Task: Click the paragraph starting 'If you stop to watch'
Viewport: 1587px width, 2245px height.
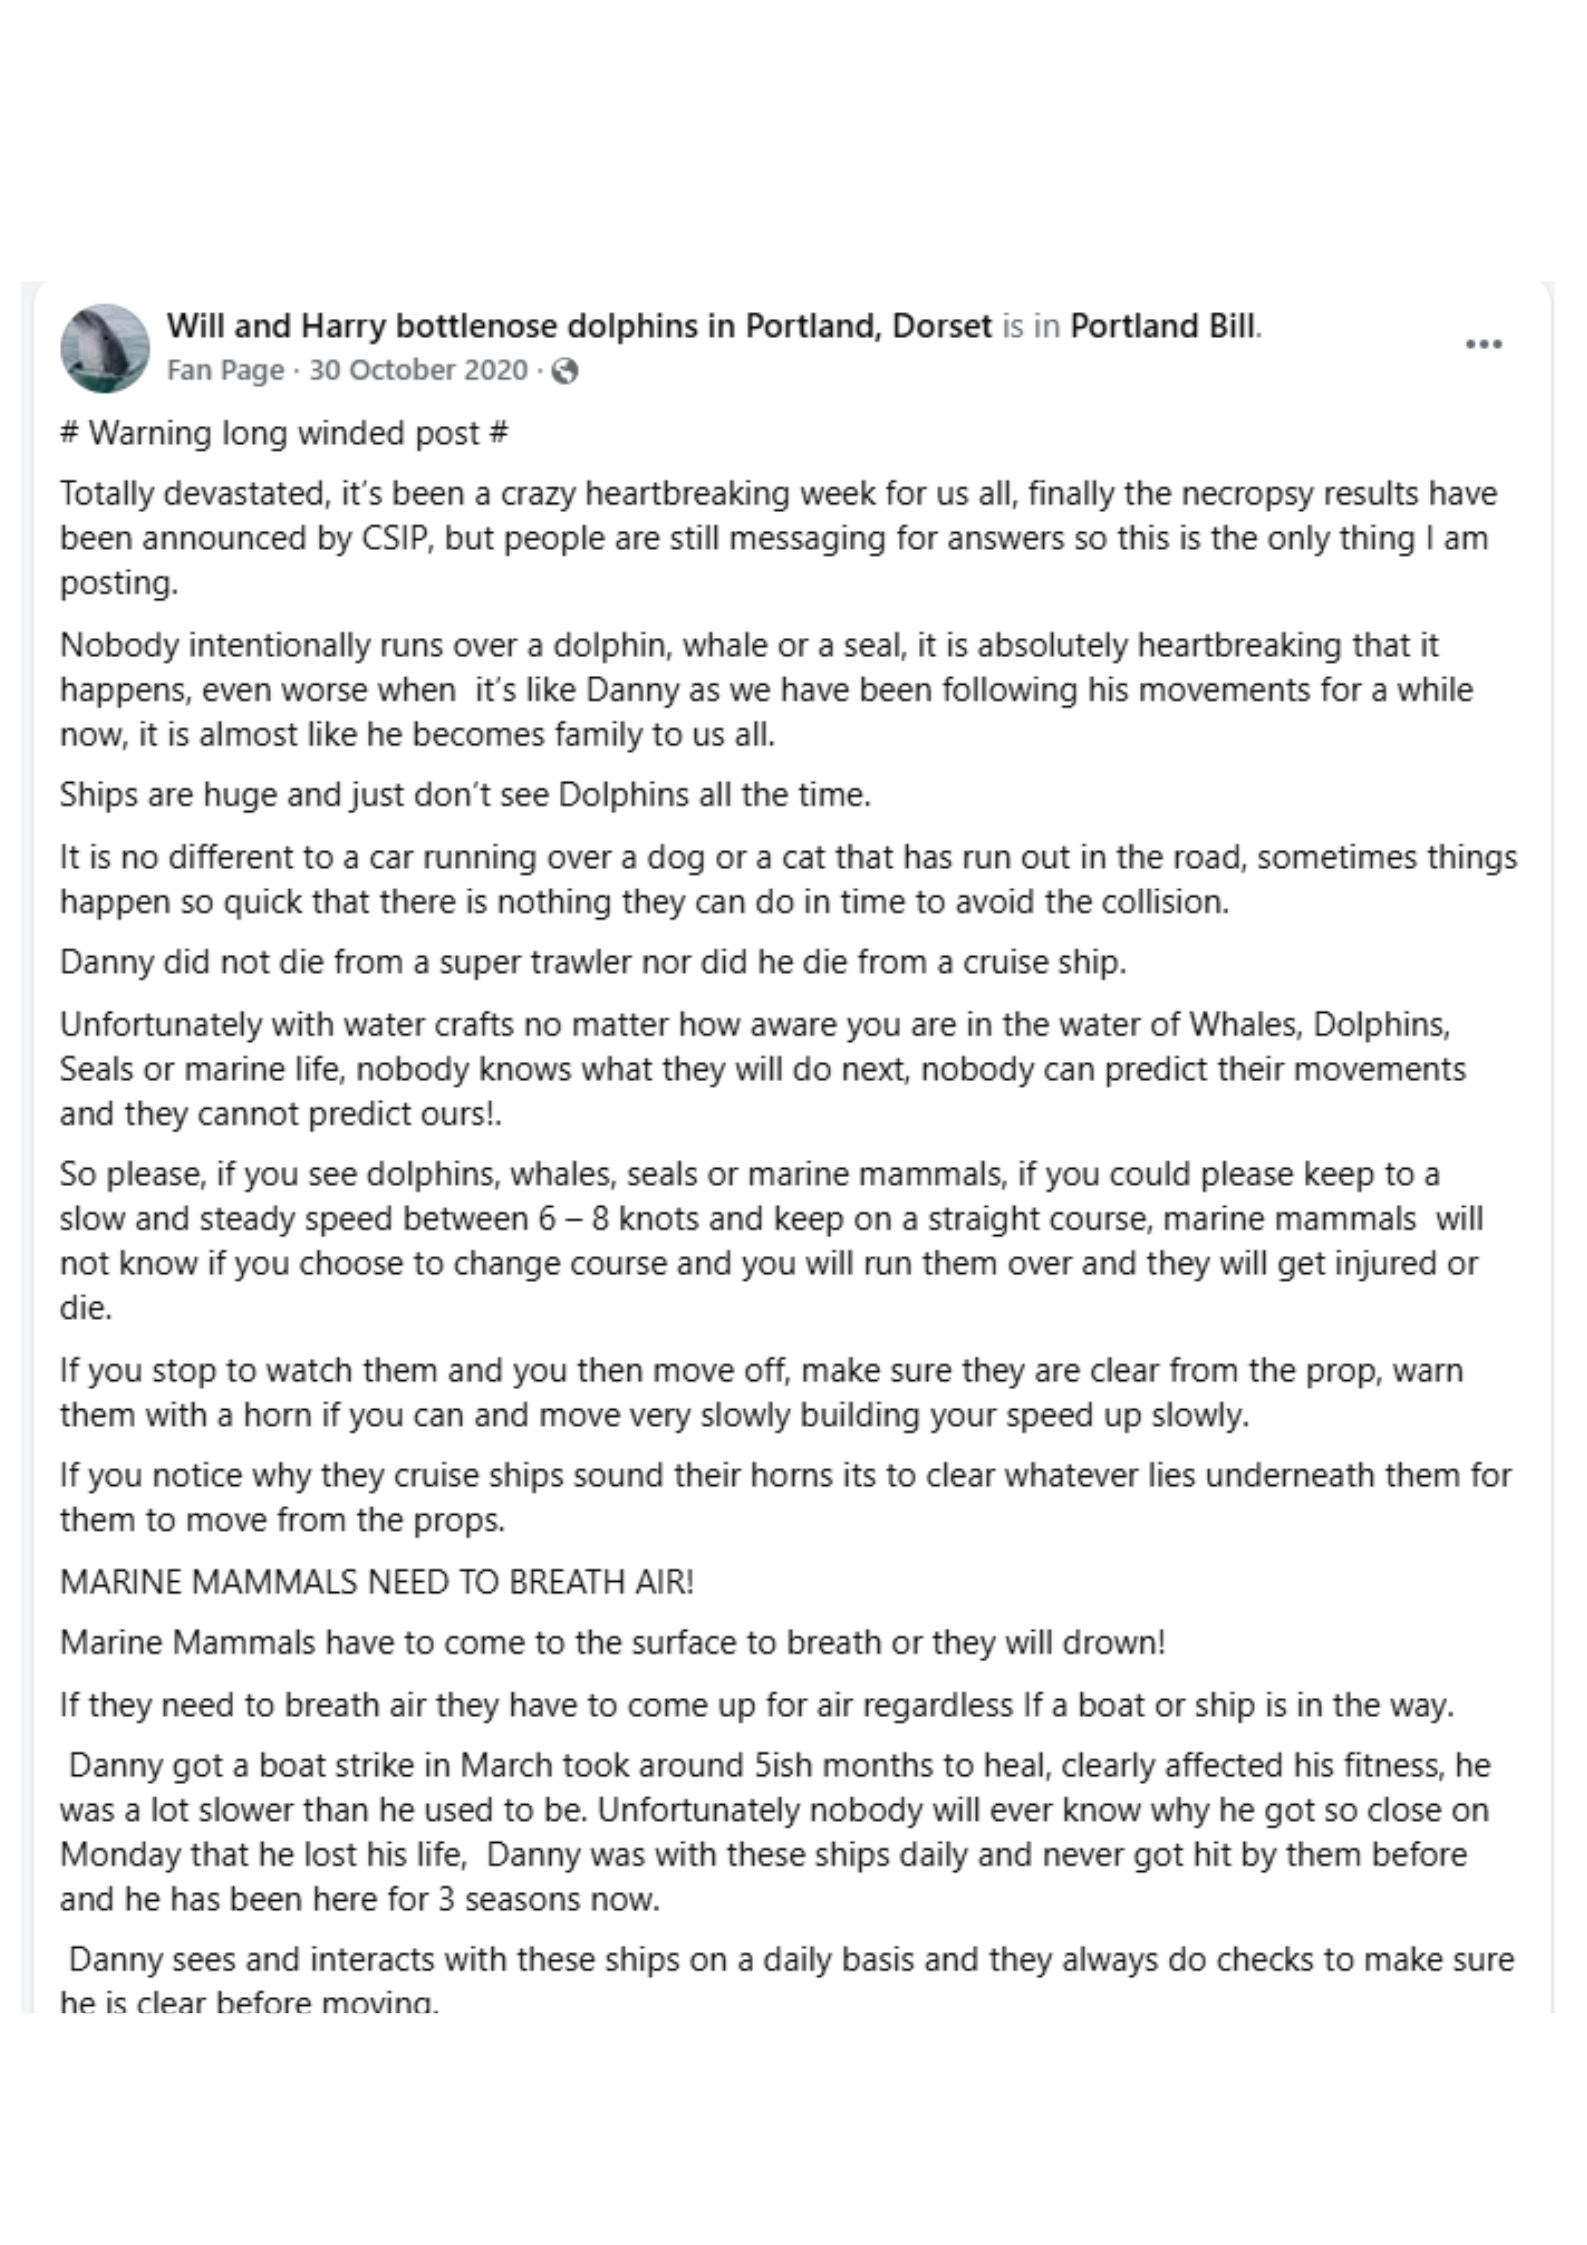Action: (760, 1392)
